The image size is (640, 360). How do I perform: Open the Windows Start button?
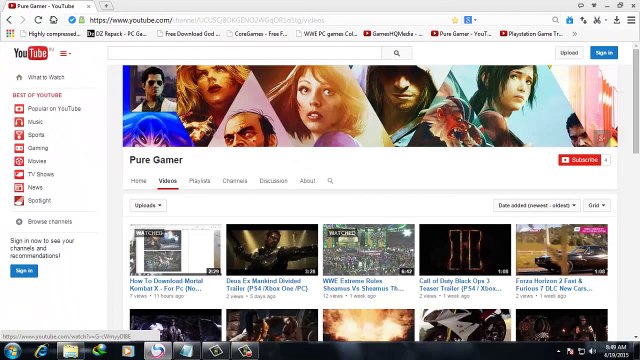click(11, 351)
